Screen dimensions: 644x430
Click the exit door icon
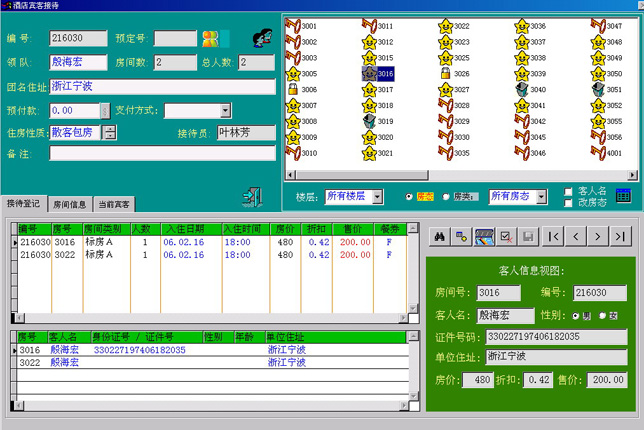tap(253, 196)
